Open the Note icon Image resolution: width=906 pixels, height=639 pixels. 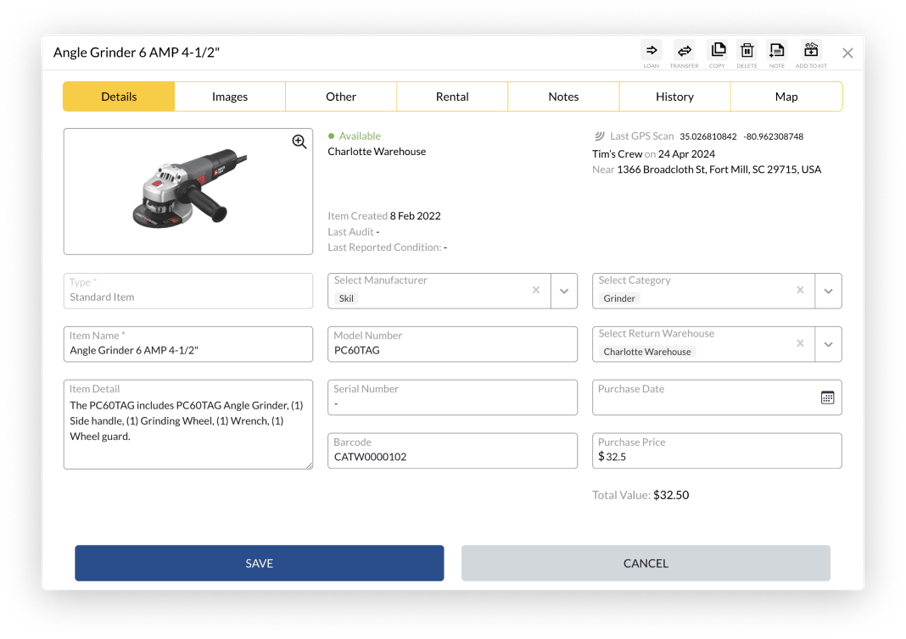(x=777, y=51)
